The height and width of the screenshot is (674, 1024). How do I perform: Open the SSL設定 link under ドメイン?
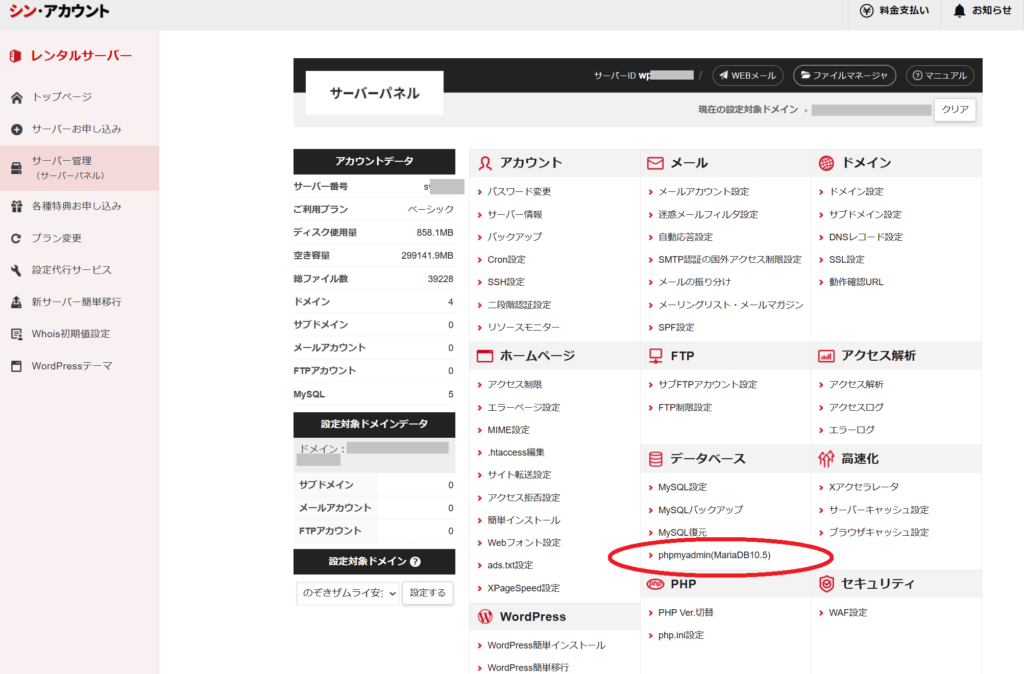click(x=846, y=260)
